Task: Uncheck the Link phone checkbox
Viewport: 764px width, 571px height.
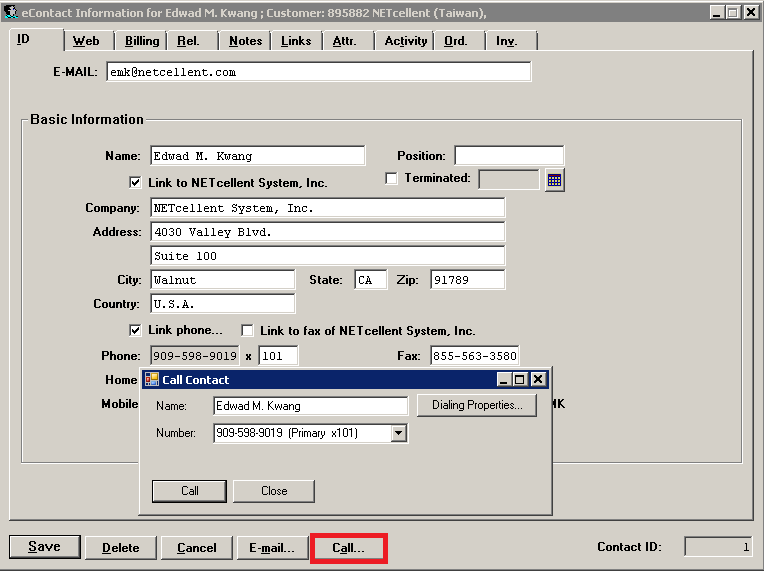Action: [x=135, y=330]
